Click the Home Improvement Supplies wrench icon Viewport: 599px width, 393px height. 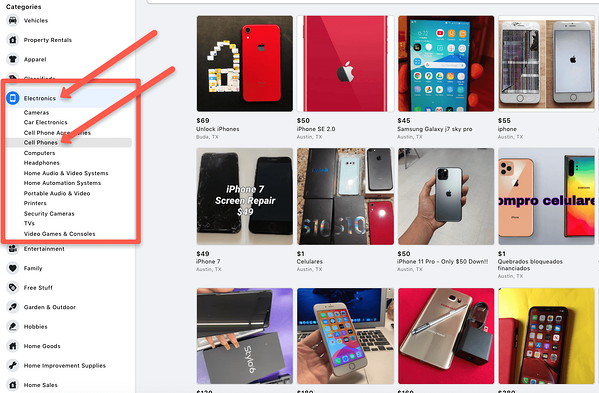(x=13, y=366)
